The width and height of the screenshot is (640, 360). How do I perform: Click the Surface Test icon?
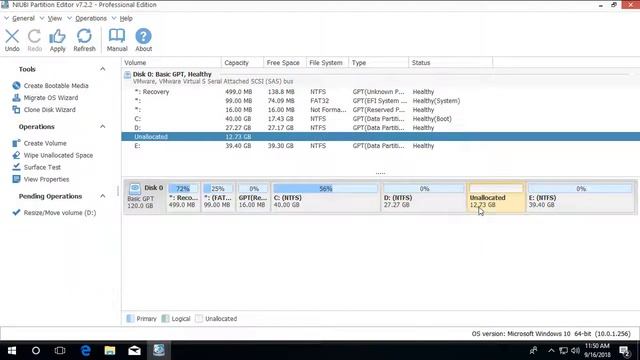tap(16, 167)
